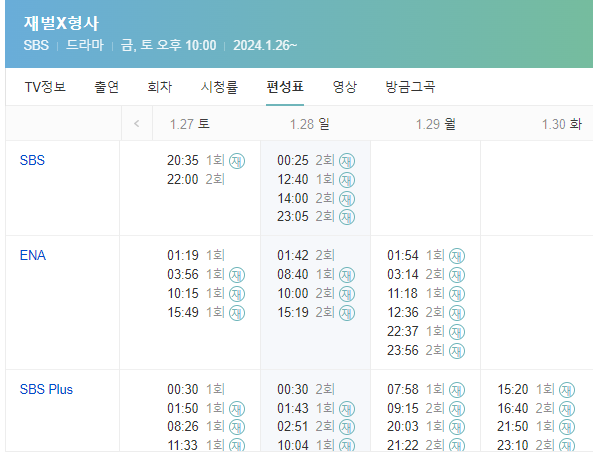Click rerun badge beside SBS 23:05 2회

[x=346, y=217]
